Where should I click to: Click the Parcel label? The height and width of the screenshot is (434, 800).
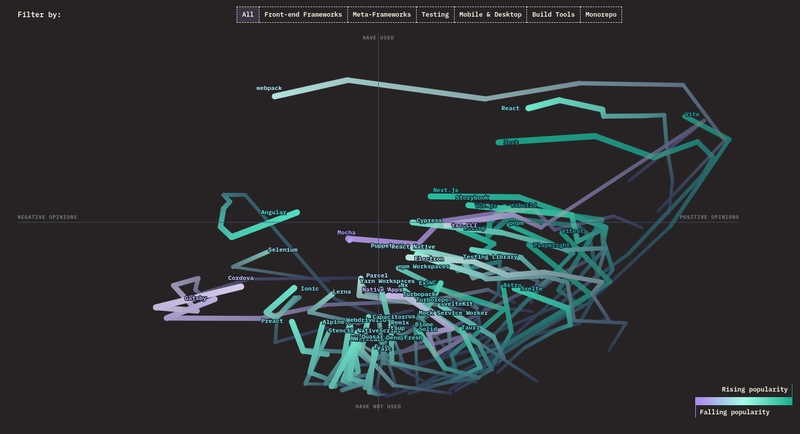click(x=377, y=275)
